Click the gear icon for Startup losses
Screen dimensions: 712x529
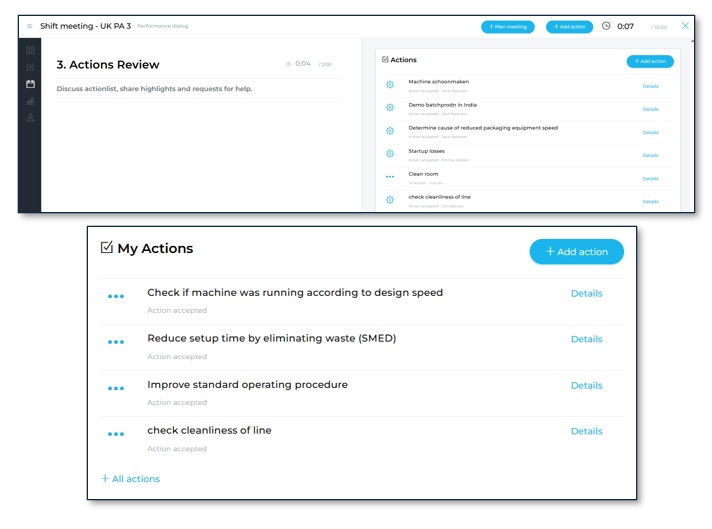[x=390, y=154]
